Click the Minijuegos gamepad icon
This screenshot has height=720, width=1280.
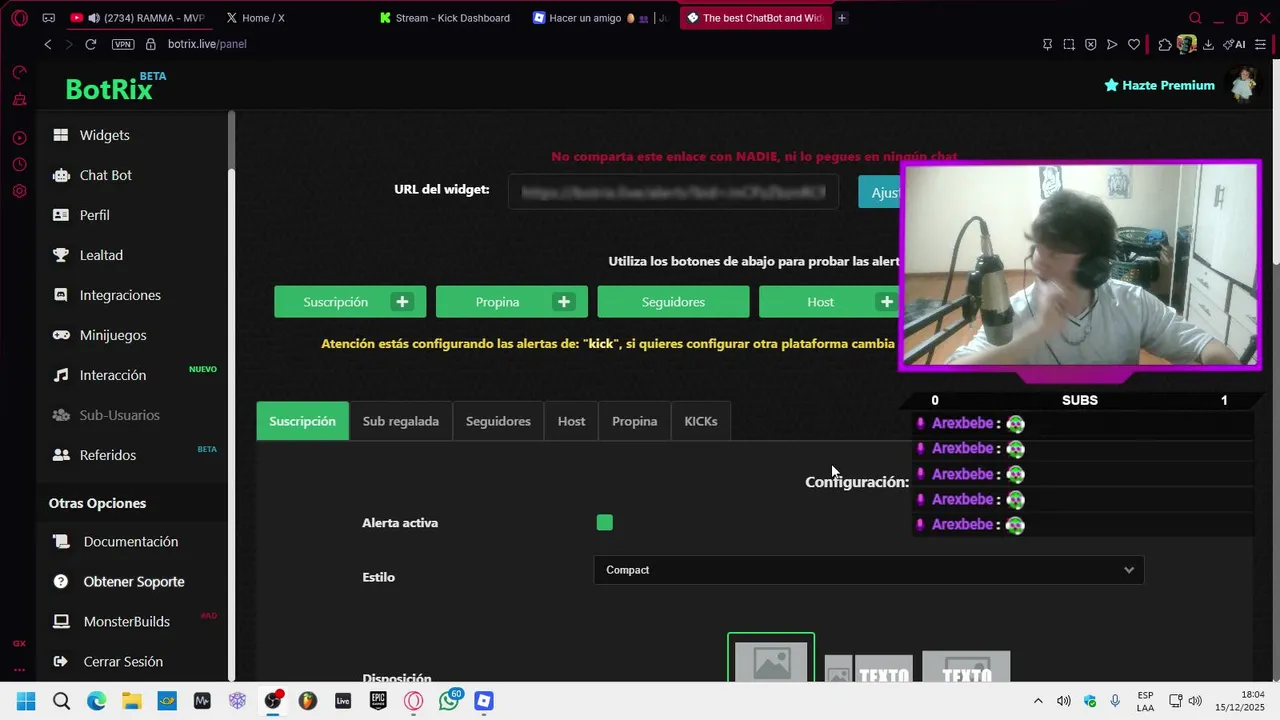61,335
